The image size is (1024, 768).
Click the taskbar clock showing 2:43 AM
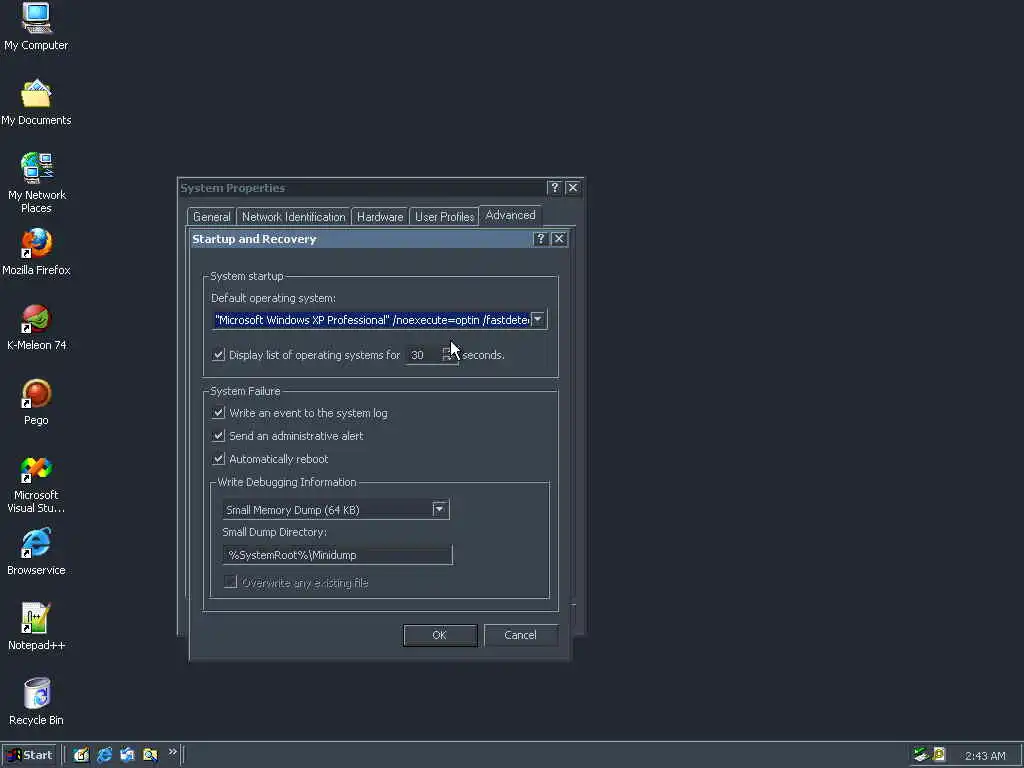(985, 756)
